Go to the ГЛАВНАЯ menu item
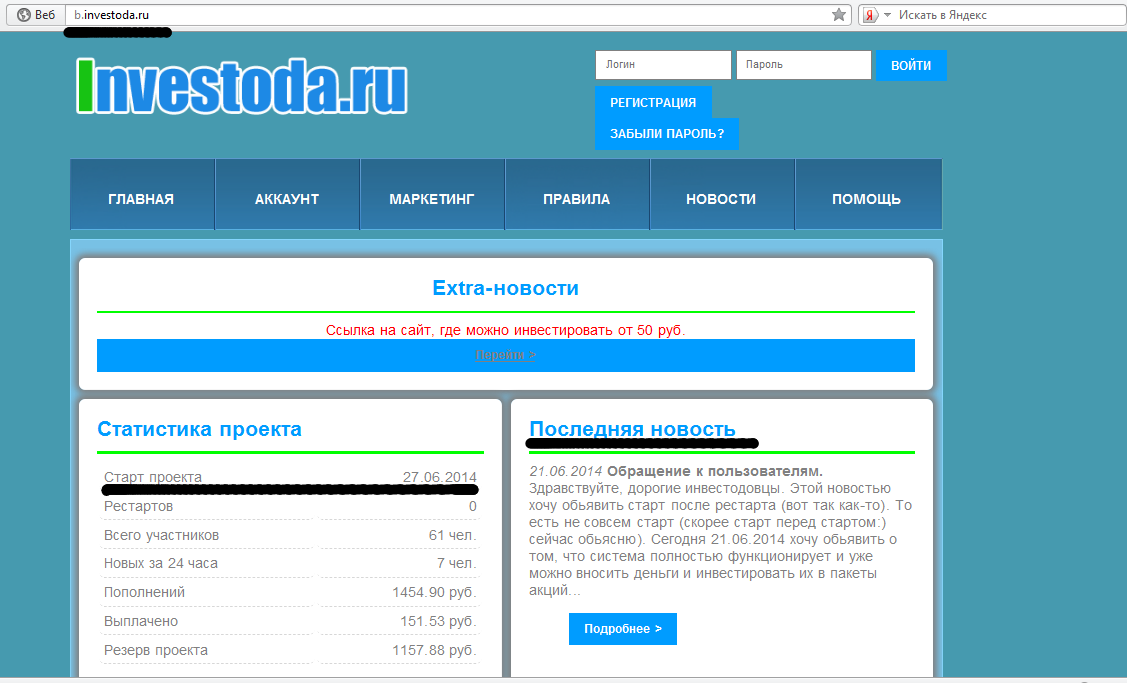The width and height of the screenshot is (1127, 683). [x=141, y=199]
